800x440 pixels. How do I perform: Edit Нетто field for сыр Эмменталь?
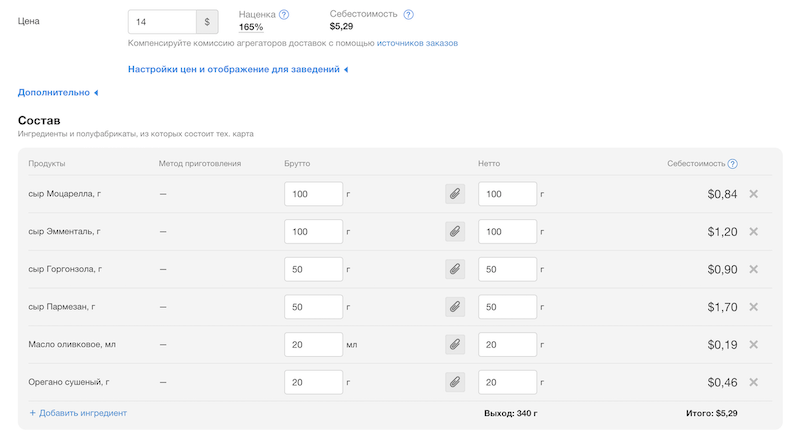click(x=507, y=232)
